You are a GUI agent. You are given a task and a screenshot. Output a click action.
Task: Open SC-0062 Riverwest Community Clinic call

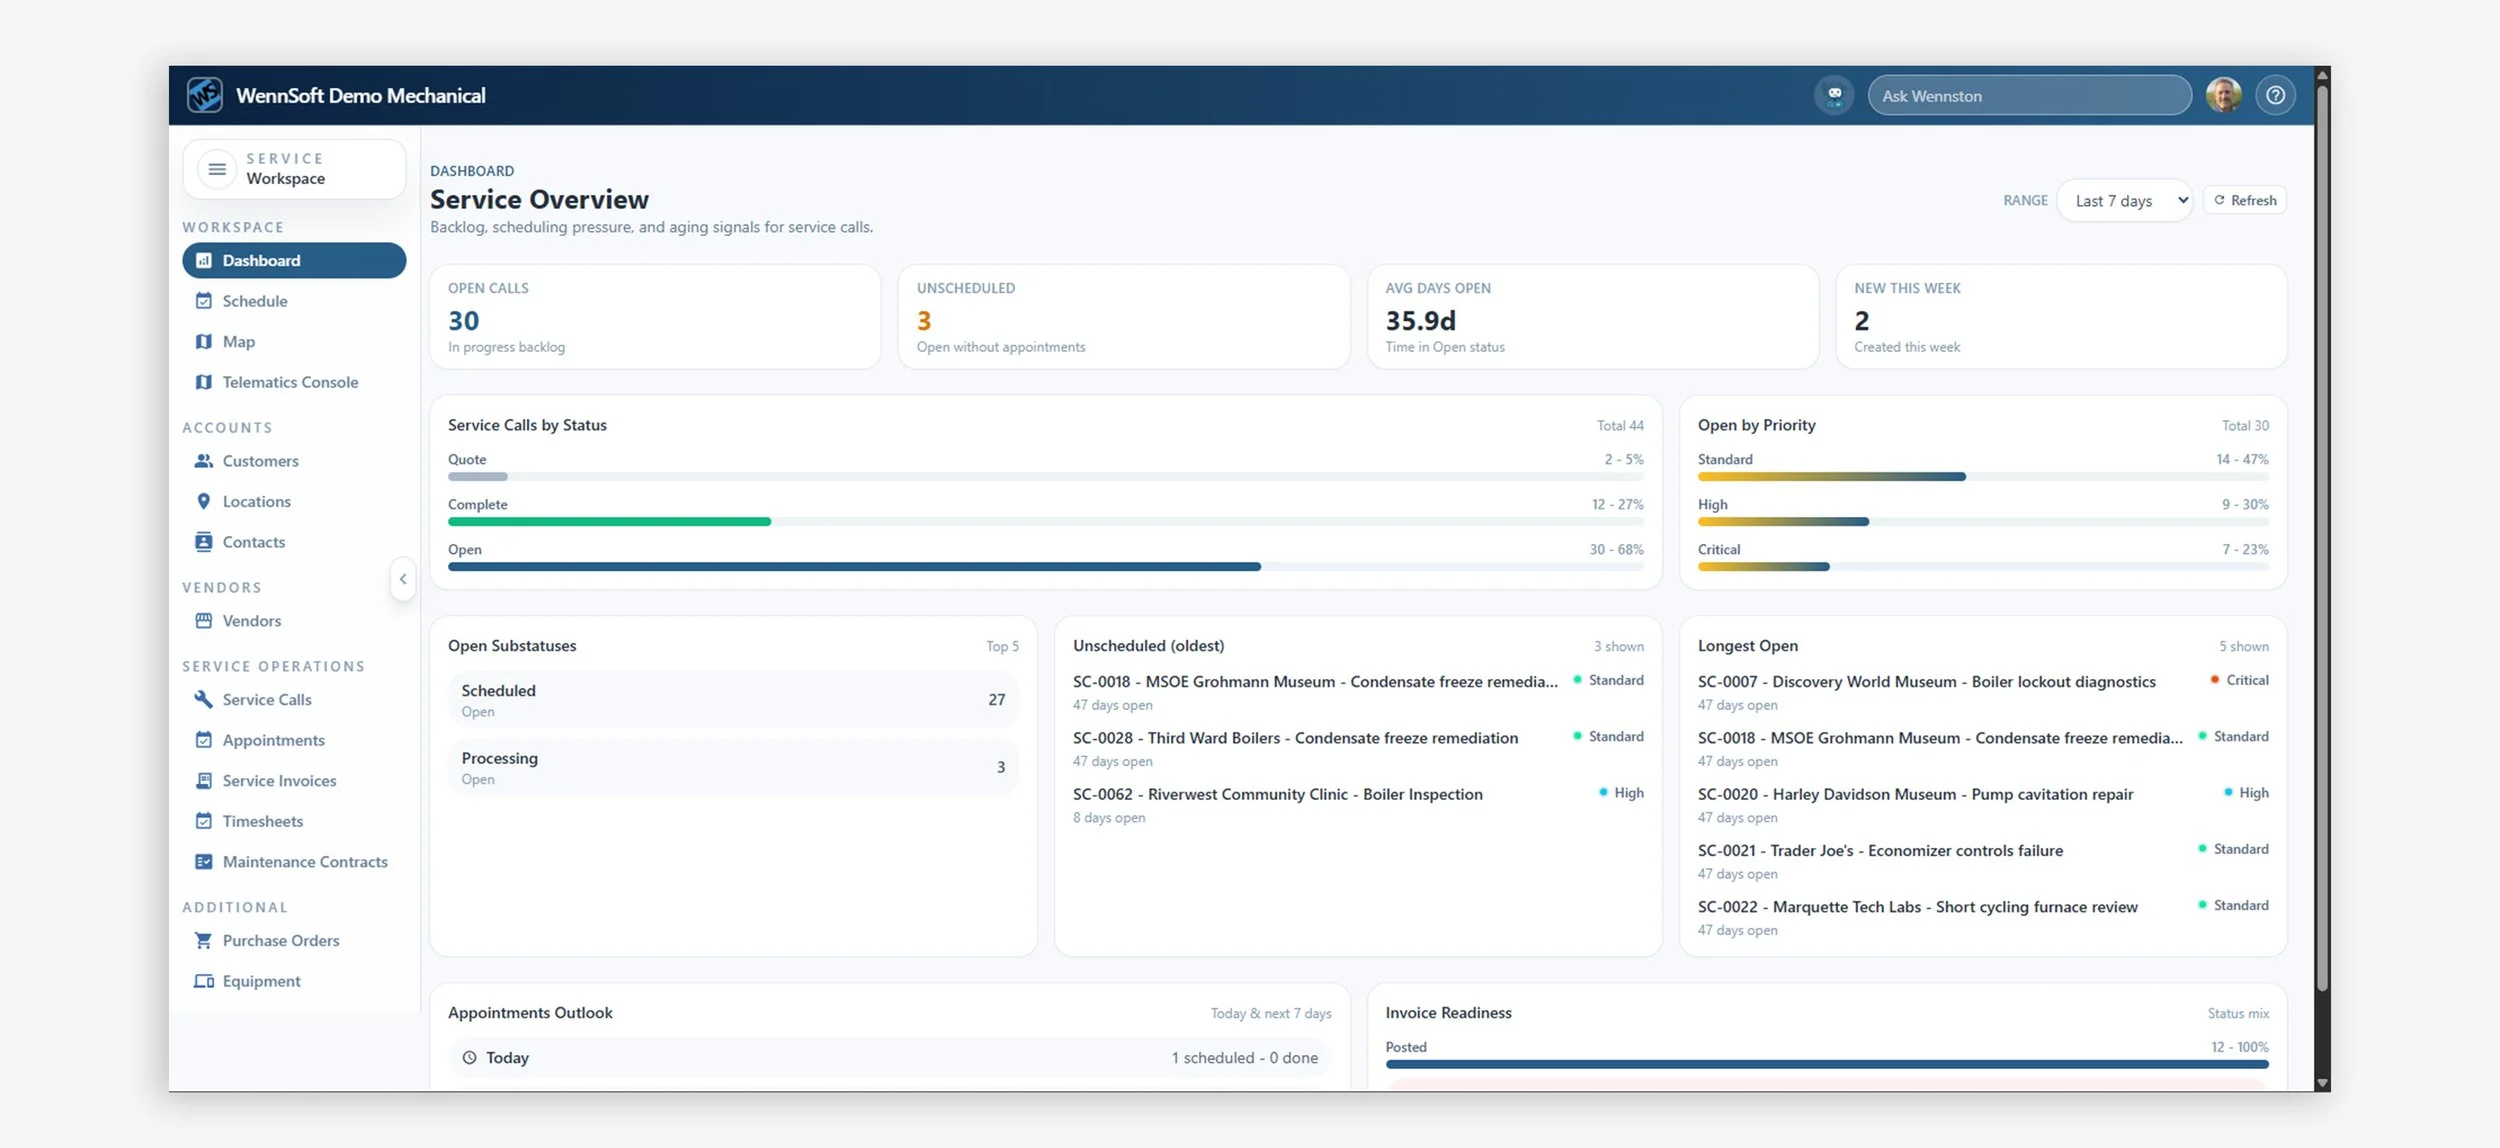pos(1277,794)
